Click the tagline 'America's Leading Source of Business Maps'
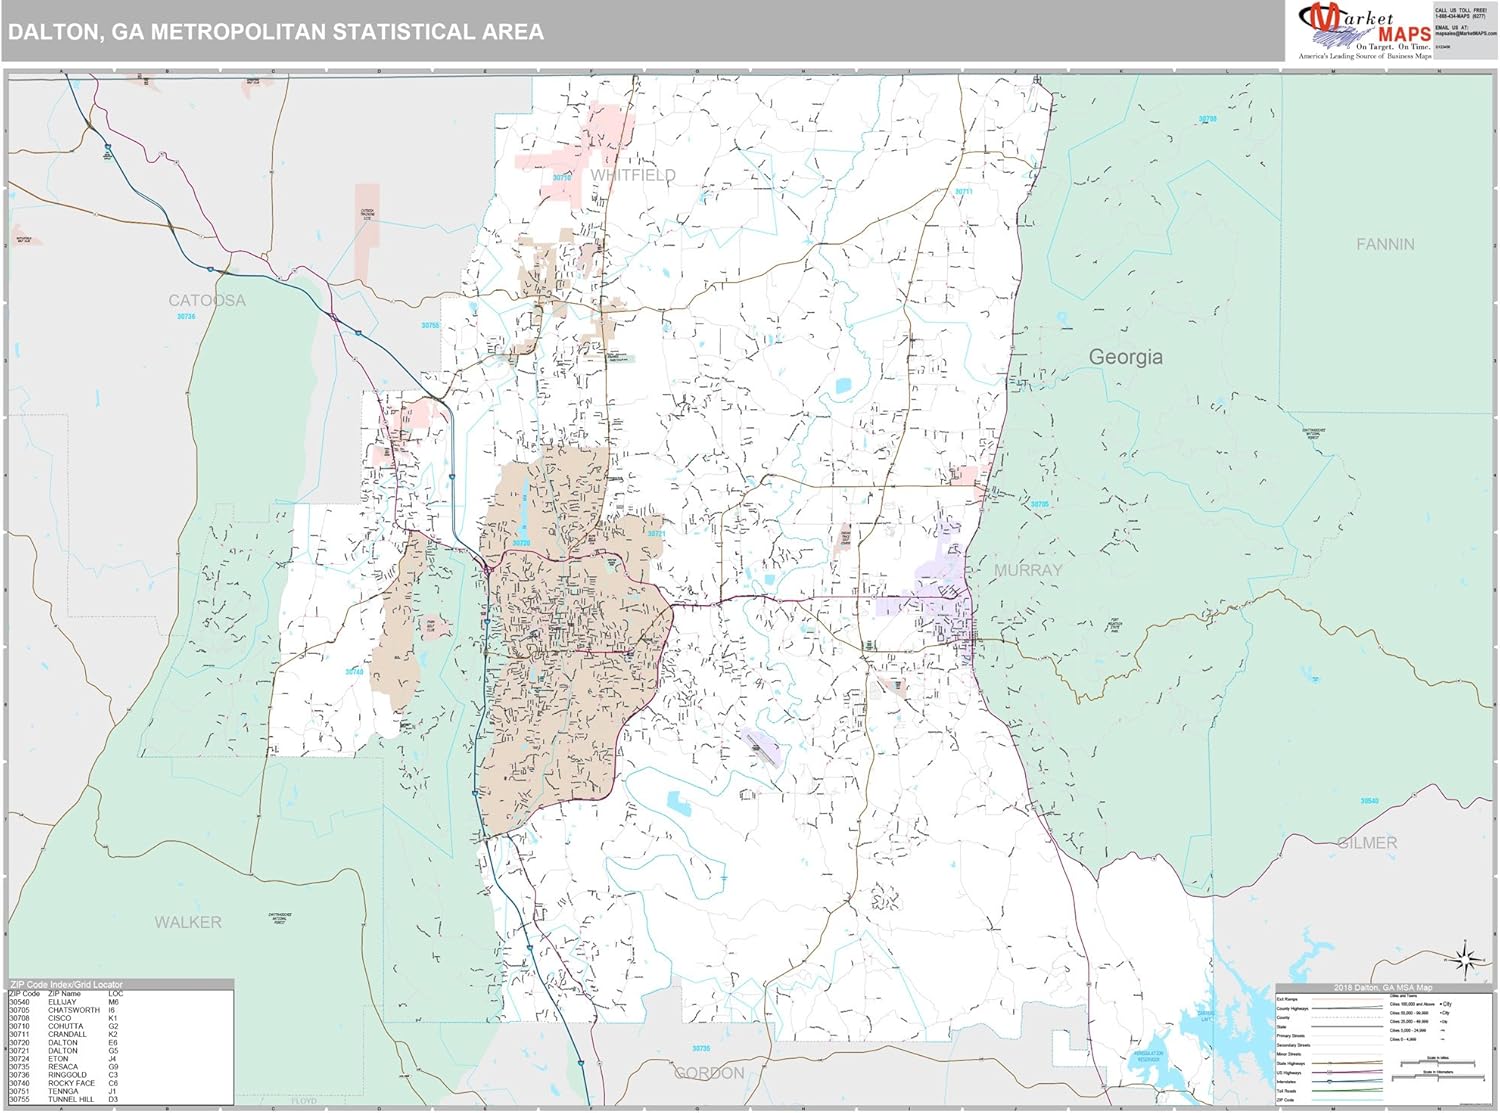Image resolution: width=1500 pixels, height=1113 pixels. 1364,56
